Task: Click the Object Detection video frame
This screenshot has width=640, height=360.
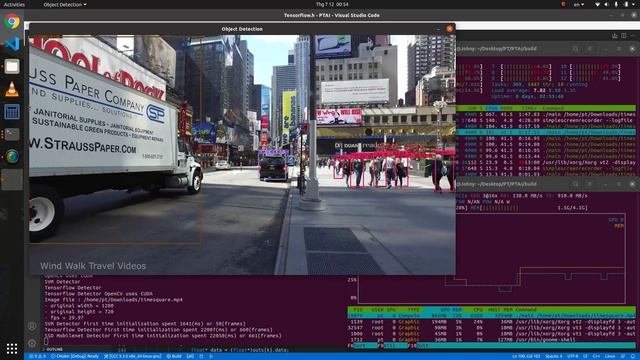Action: coord(242,155)
